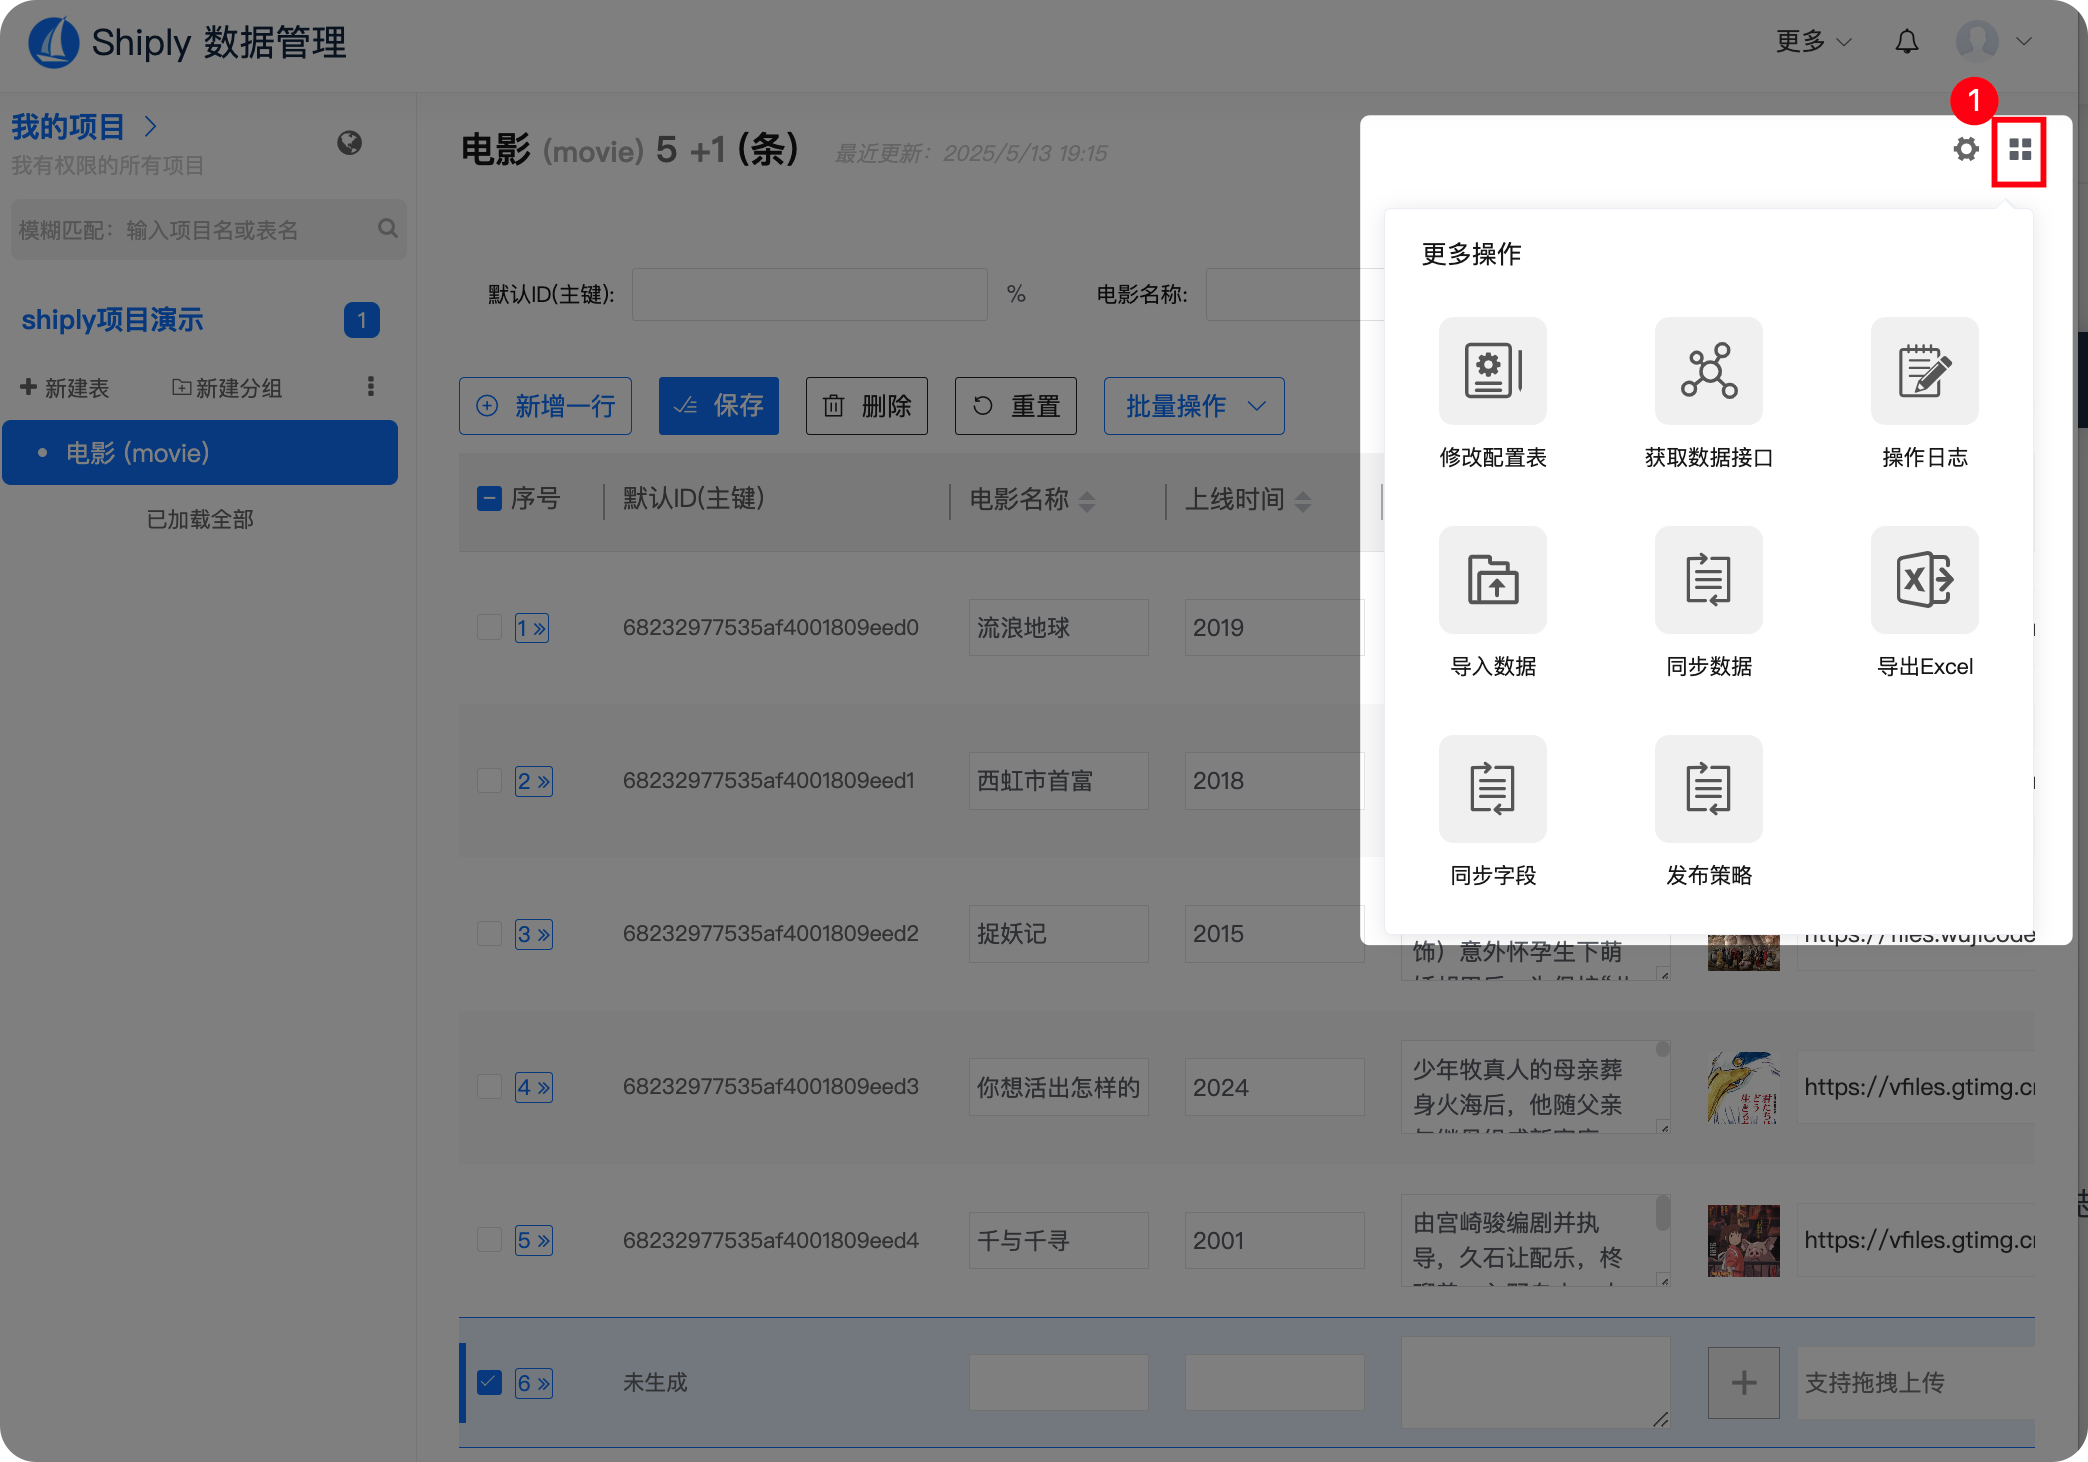Click 新建分组 in sidebar
Viewport: 2088px width, 1462px height.
tap(227, 388)
